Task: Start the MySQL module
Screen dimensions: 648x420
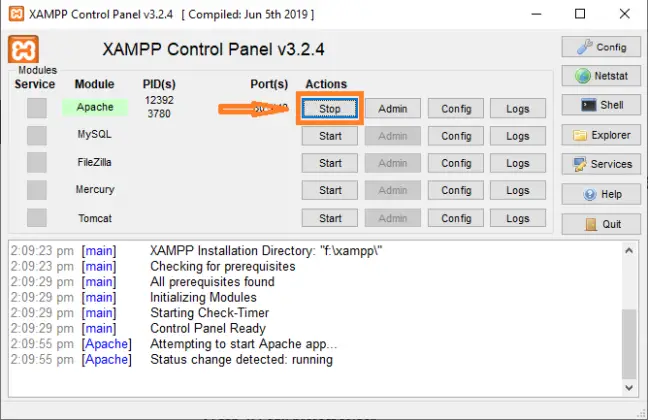Action: (x=330, y=136)
